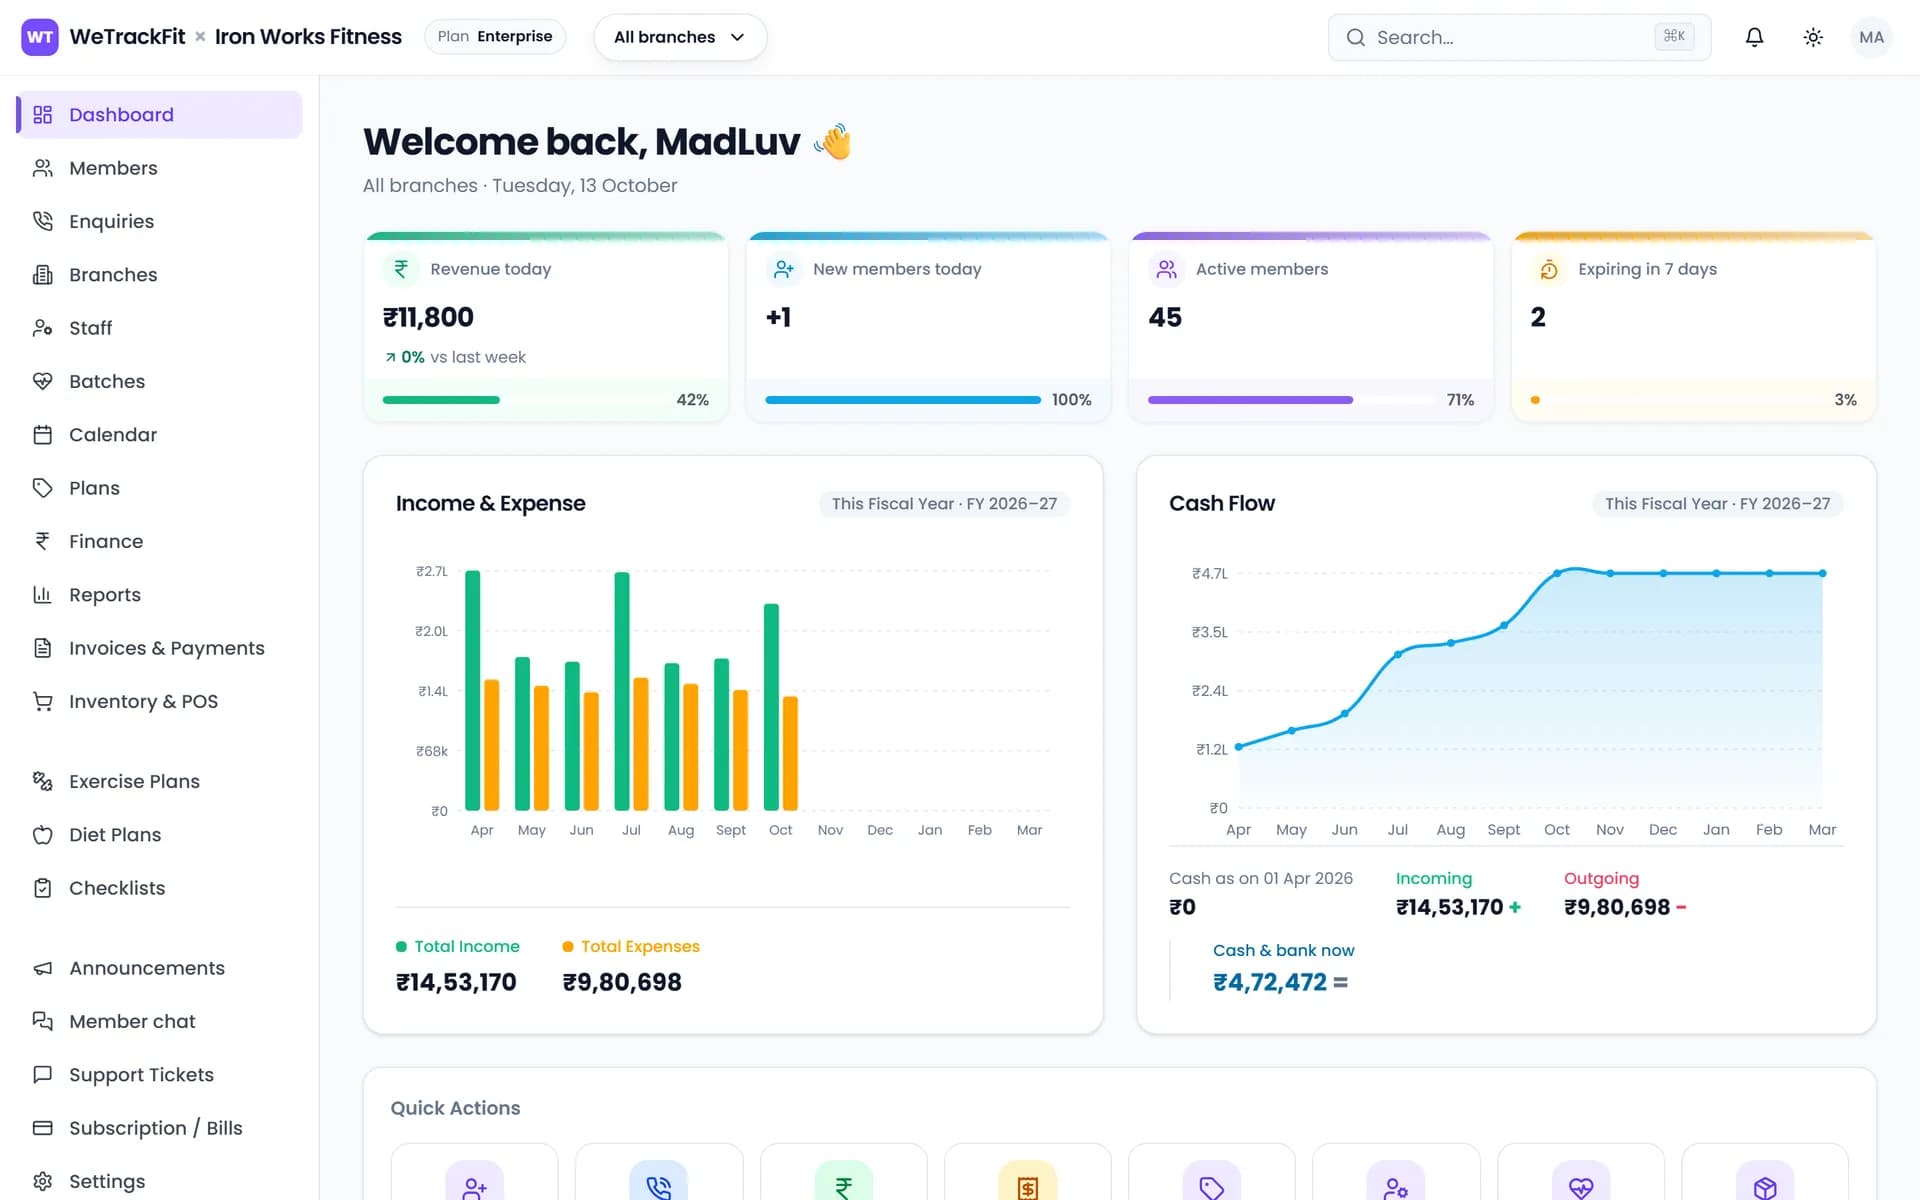Image resolution: width=1920 pixels, height=1200 pixels.
Task: Click the Exercise Plans icon
Action: (x=42, y=781)
